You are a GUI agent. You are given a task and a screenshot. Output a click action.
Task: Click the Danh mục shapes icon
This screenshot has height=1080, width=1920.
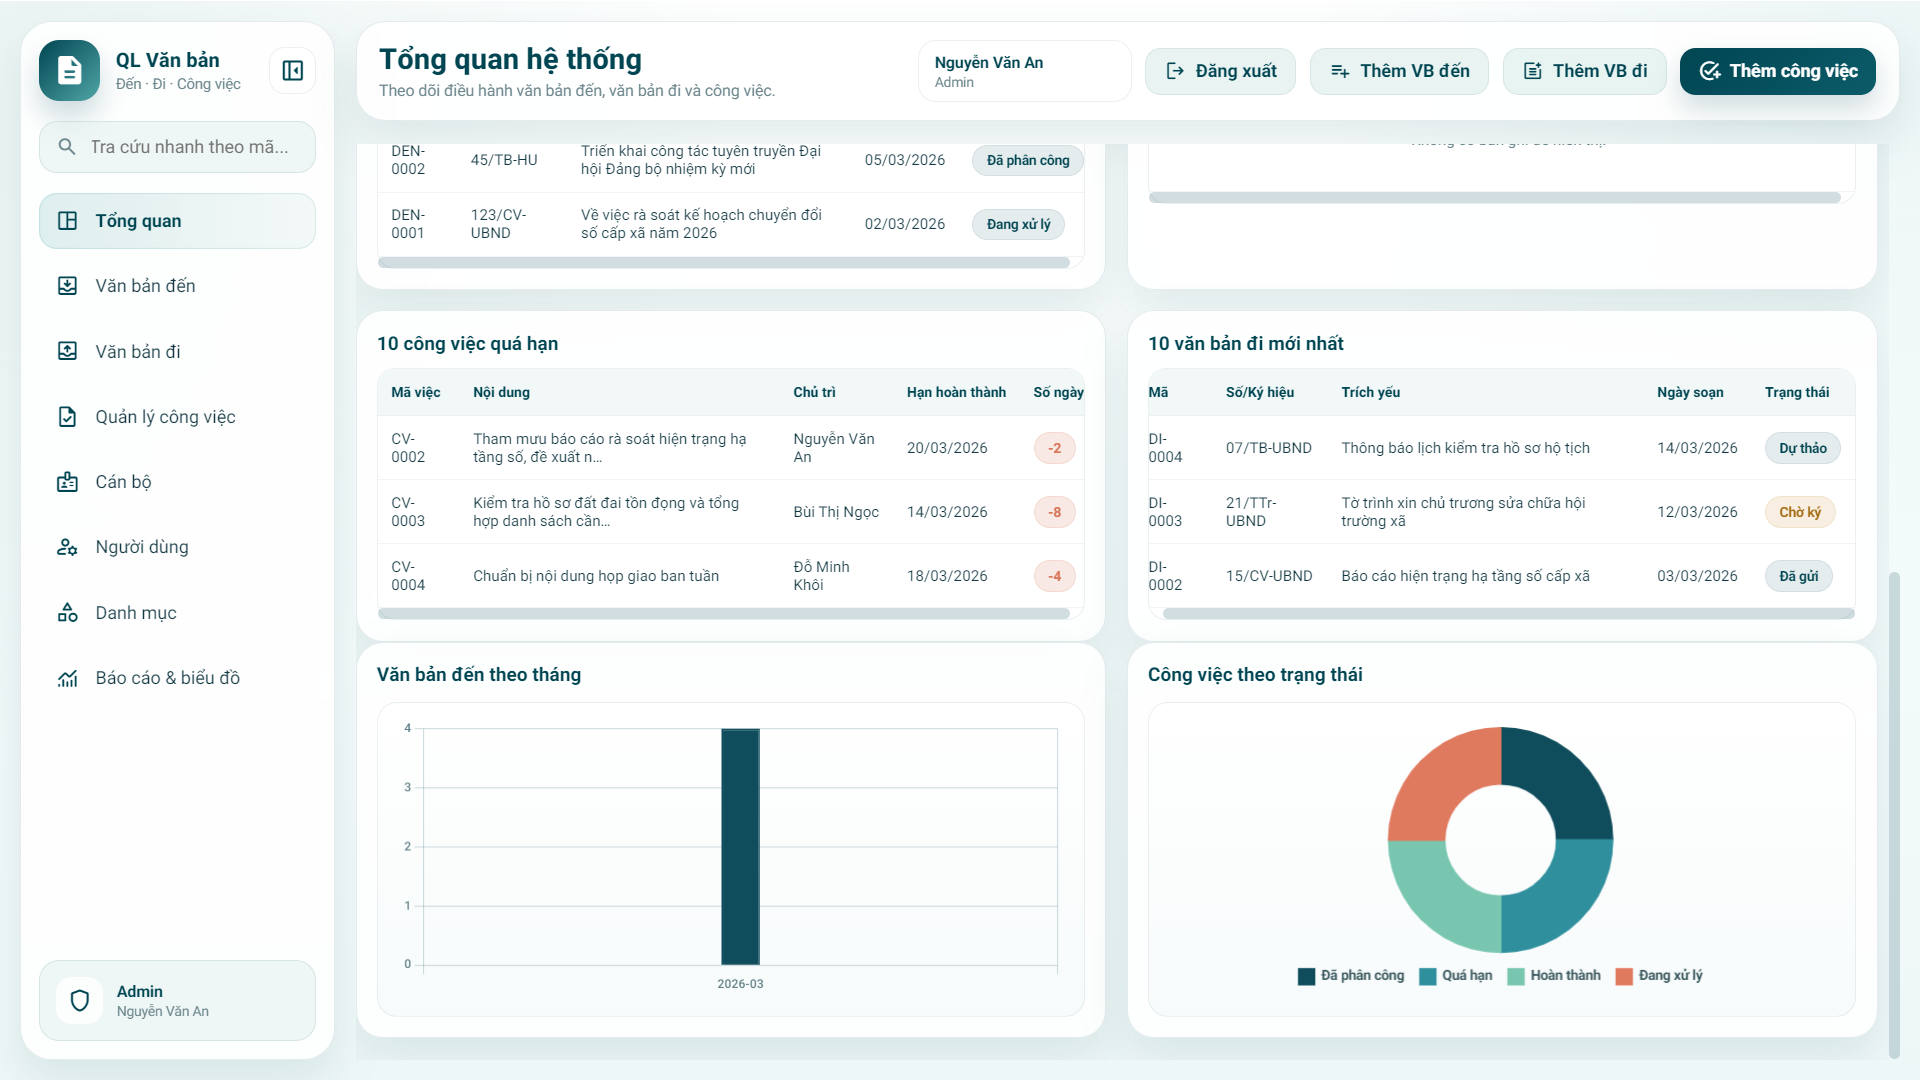67,613
